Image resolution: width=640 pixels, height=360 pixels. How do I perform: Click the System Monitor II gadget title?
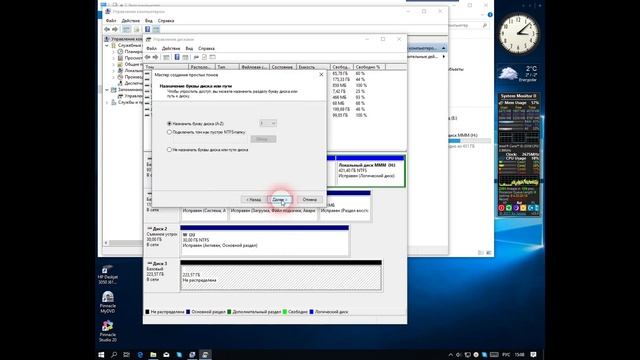click(518, 96)
